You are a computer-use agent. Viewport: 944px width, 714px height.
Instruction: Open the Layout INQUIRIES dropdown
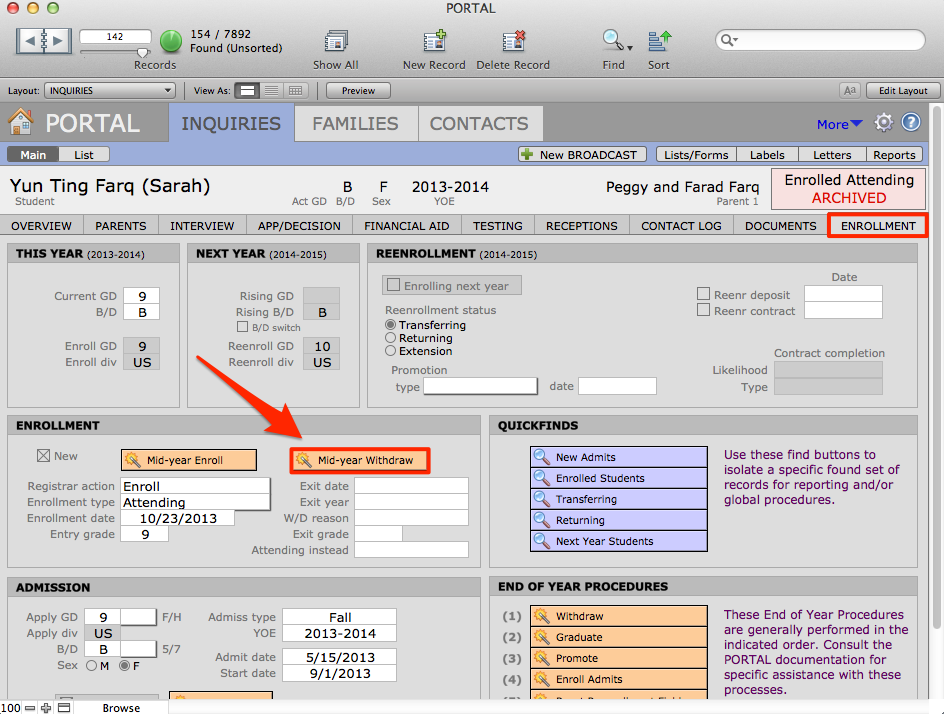109,91
